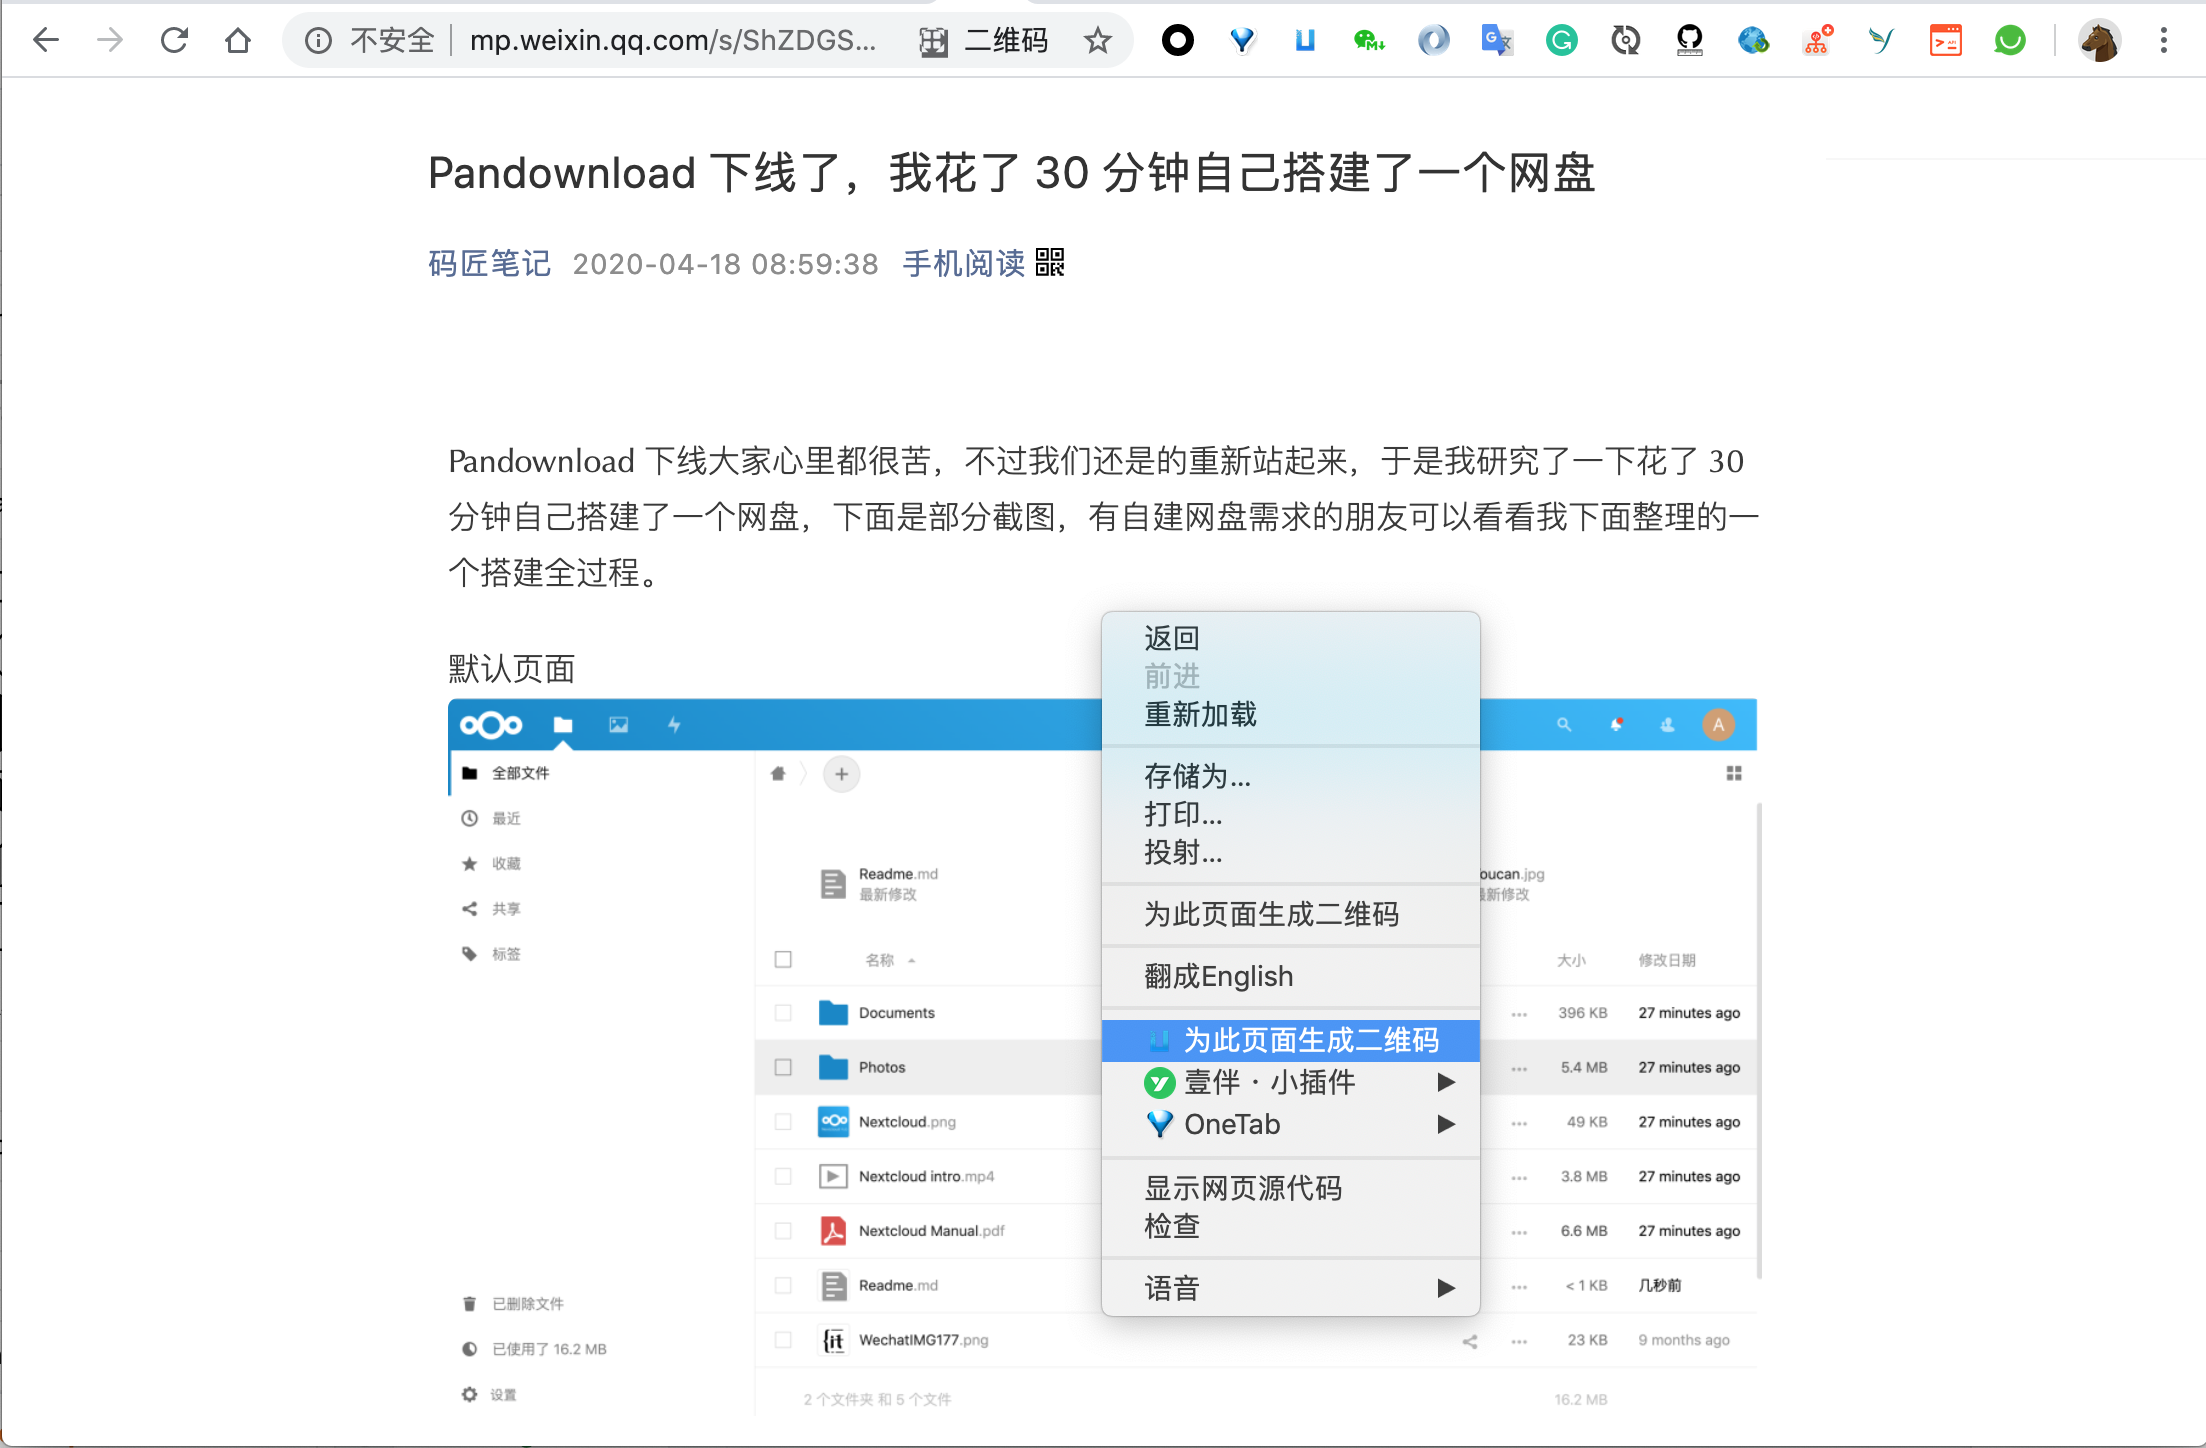2206x1448 pixels.
Task: Tick the checkbox for WechatIMG177.png
Action: 783,1340
